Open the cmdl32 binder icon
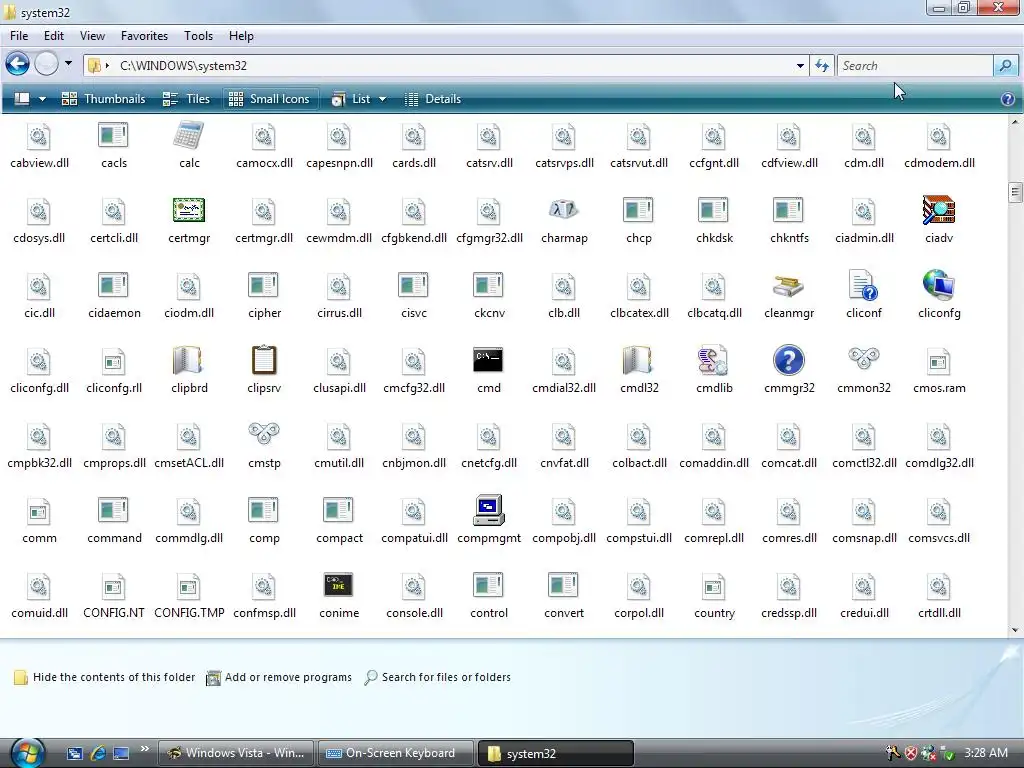 638,360
